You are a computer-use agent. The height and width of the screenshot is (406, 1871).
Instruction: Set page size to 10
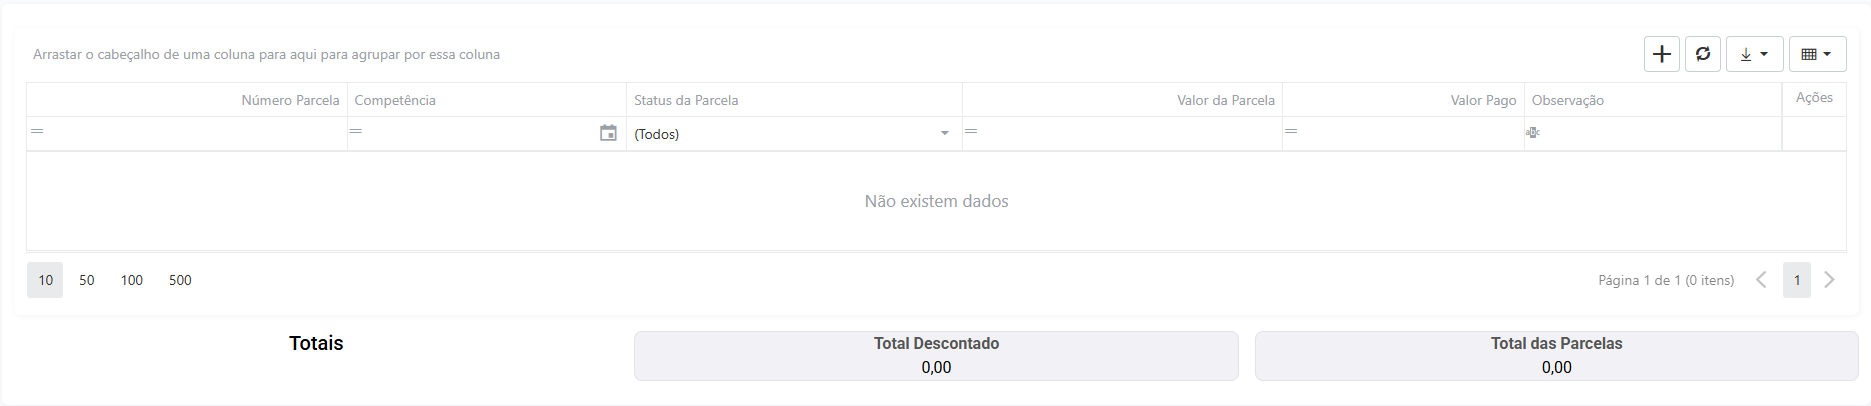pos(45,280)
